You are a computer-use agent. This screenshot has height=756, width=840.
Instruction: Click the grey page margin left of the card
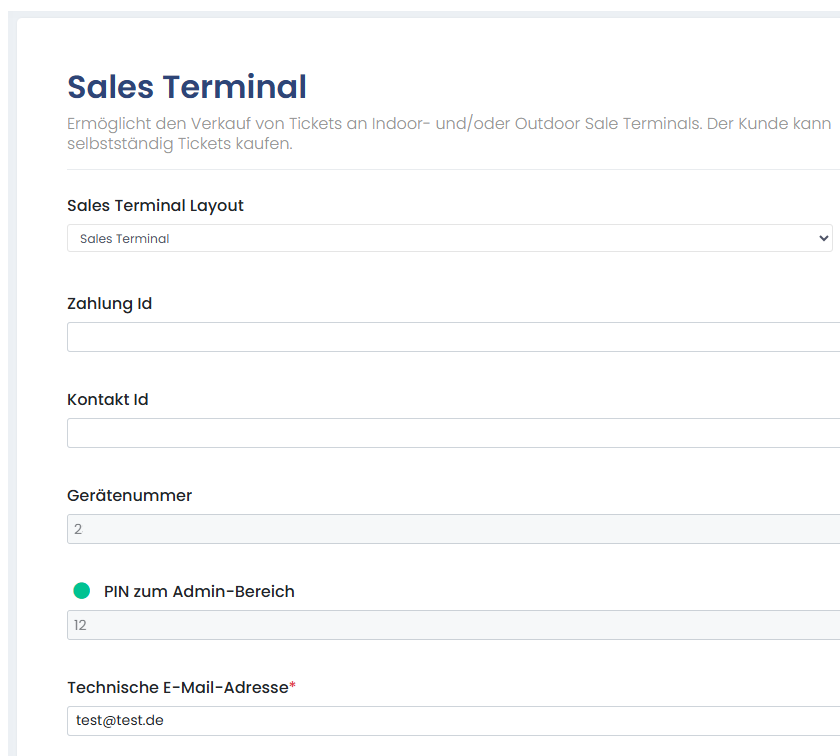[8, 400]
